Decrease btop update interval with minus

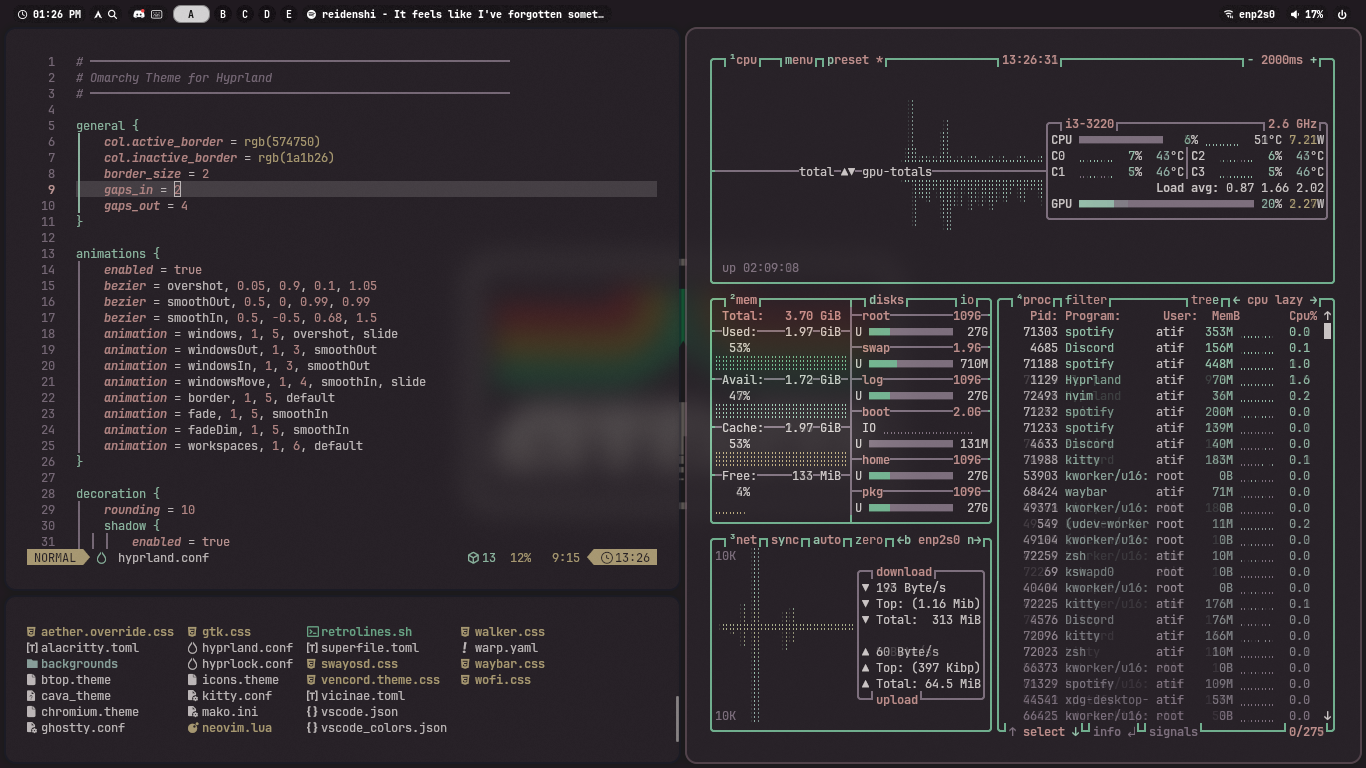[1250, 60]
